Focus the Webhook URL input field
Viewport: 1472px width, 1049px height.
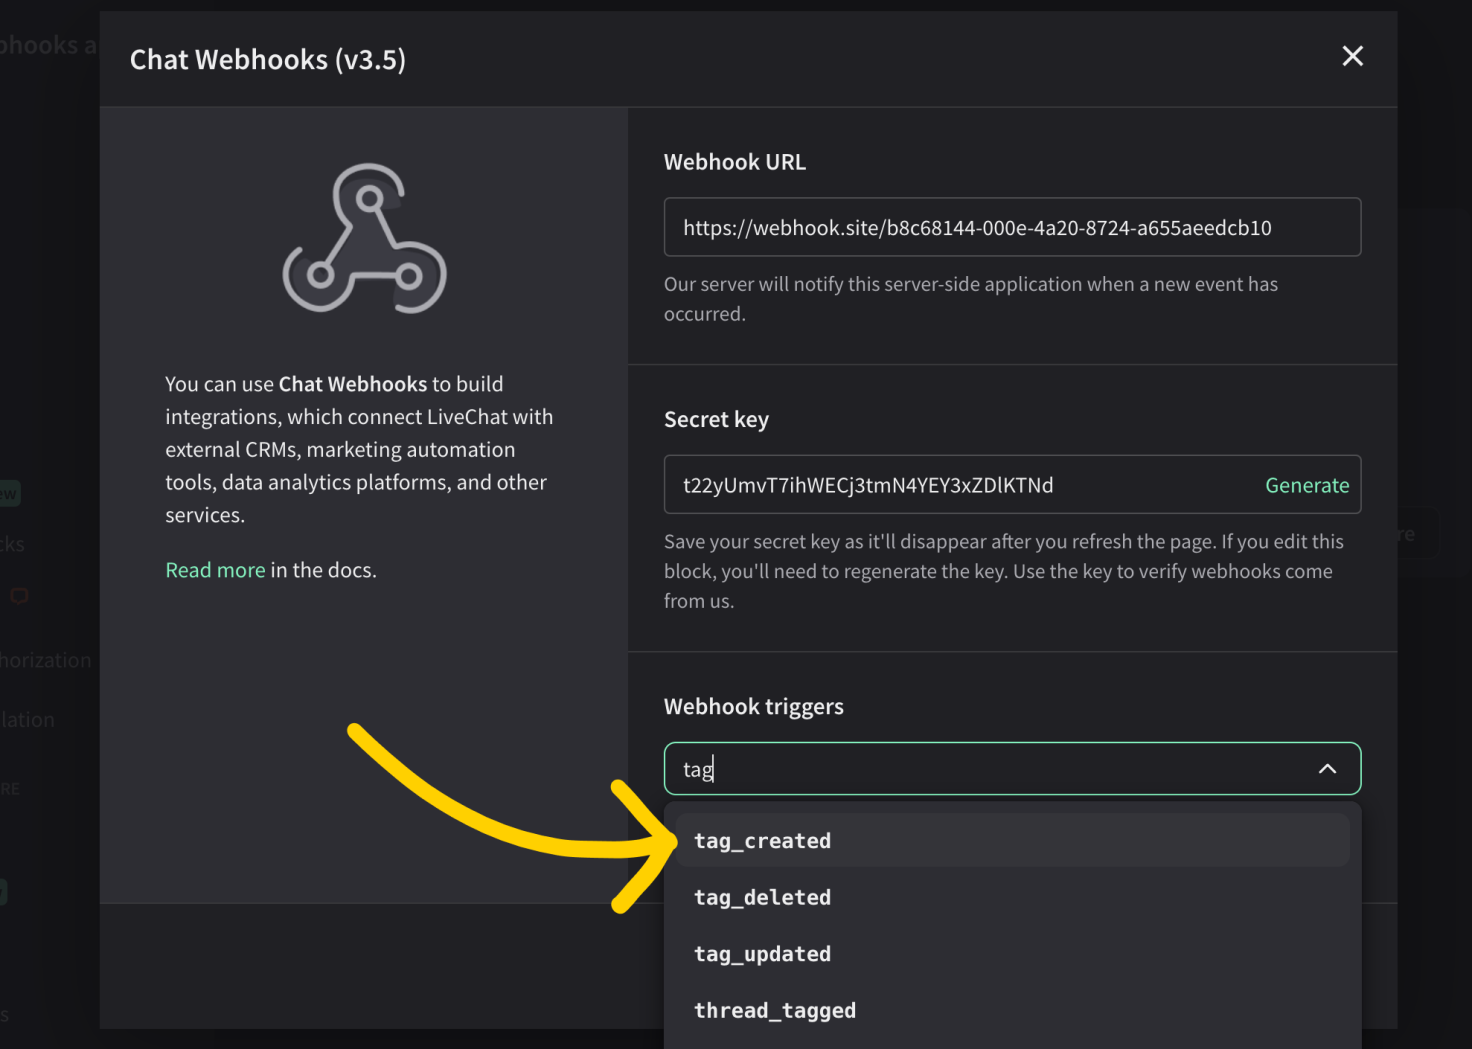pos(1012,227)
